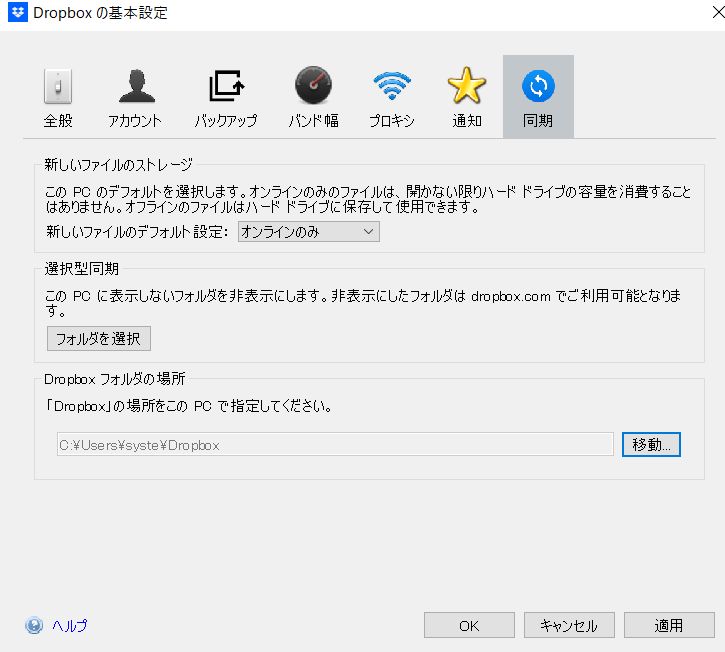Open the 全般 (General) light switch tab

click(58, 98)
